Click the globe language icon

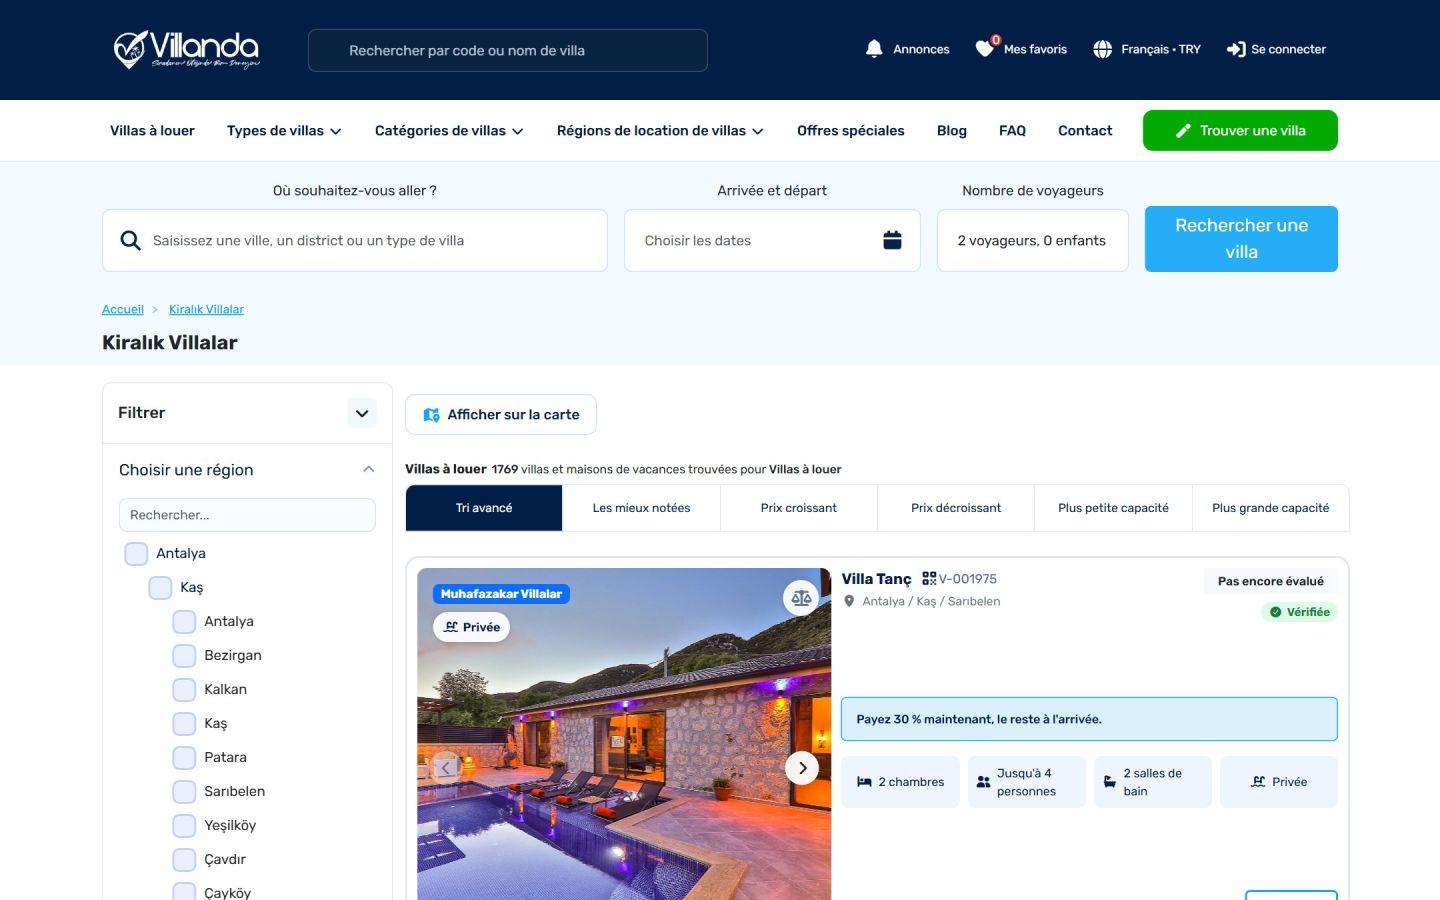1102,49
